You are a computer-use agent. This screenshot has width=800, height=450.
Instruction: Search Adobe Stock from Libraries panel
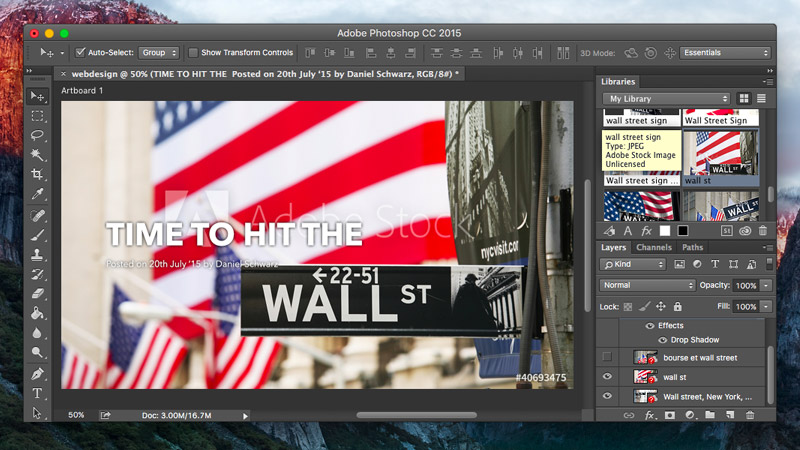click(727, 231)
